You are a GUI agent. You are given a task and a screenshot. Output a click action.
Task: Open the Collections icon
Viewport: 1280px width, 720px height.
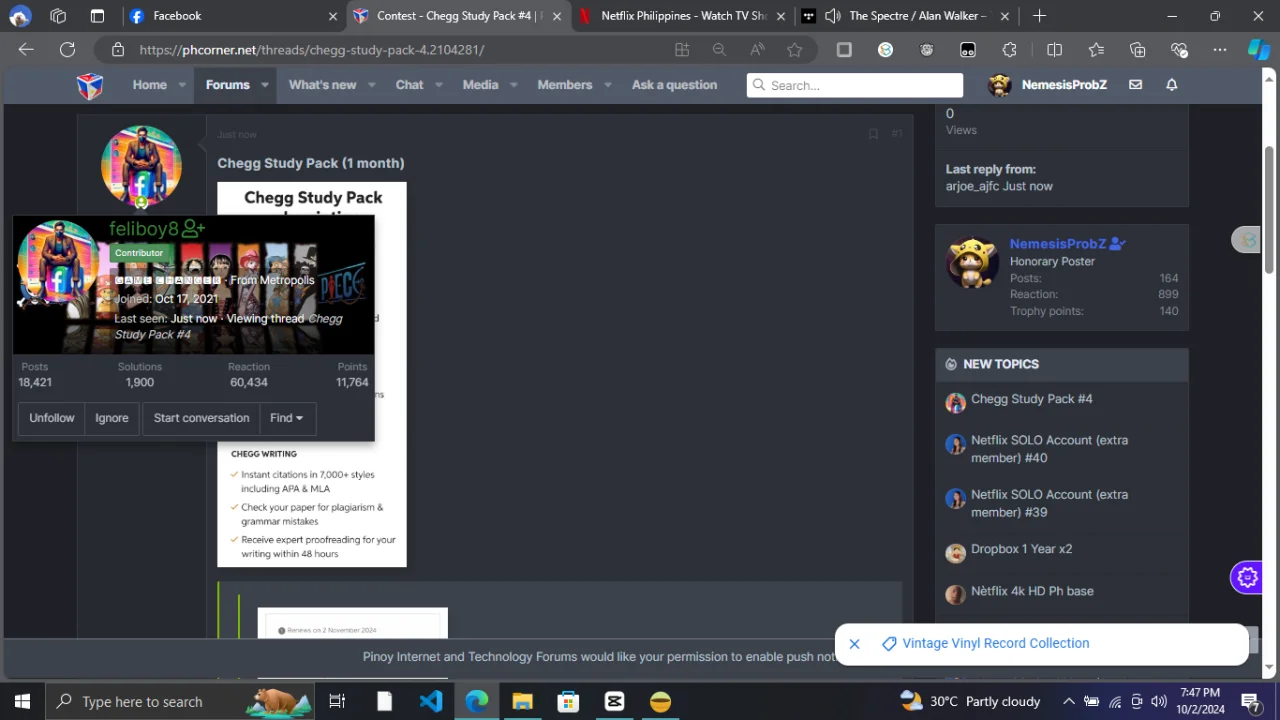pyautogui.click(x=1137, y=50)
